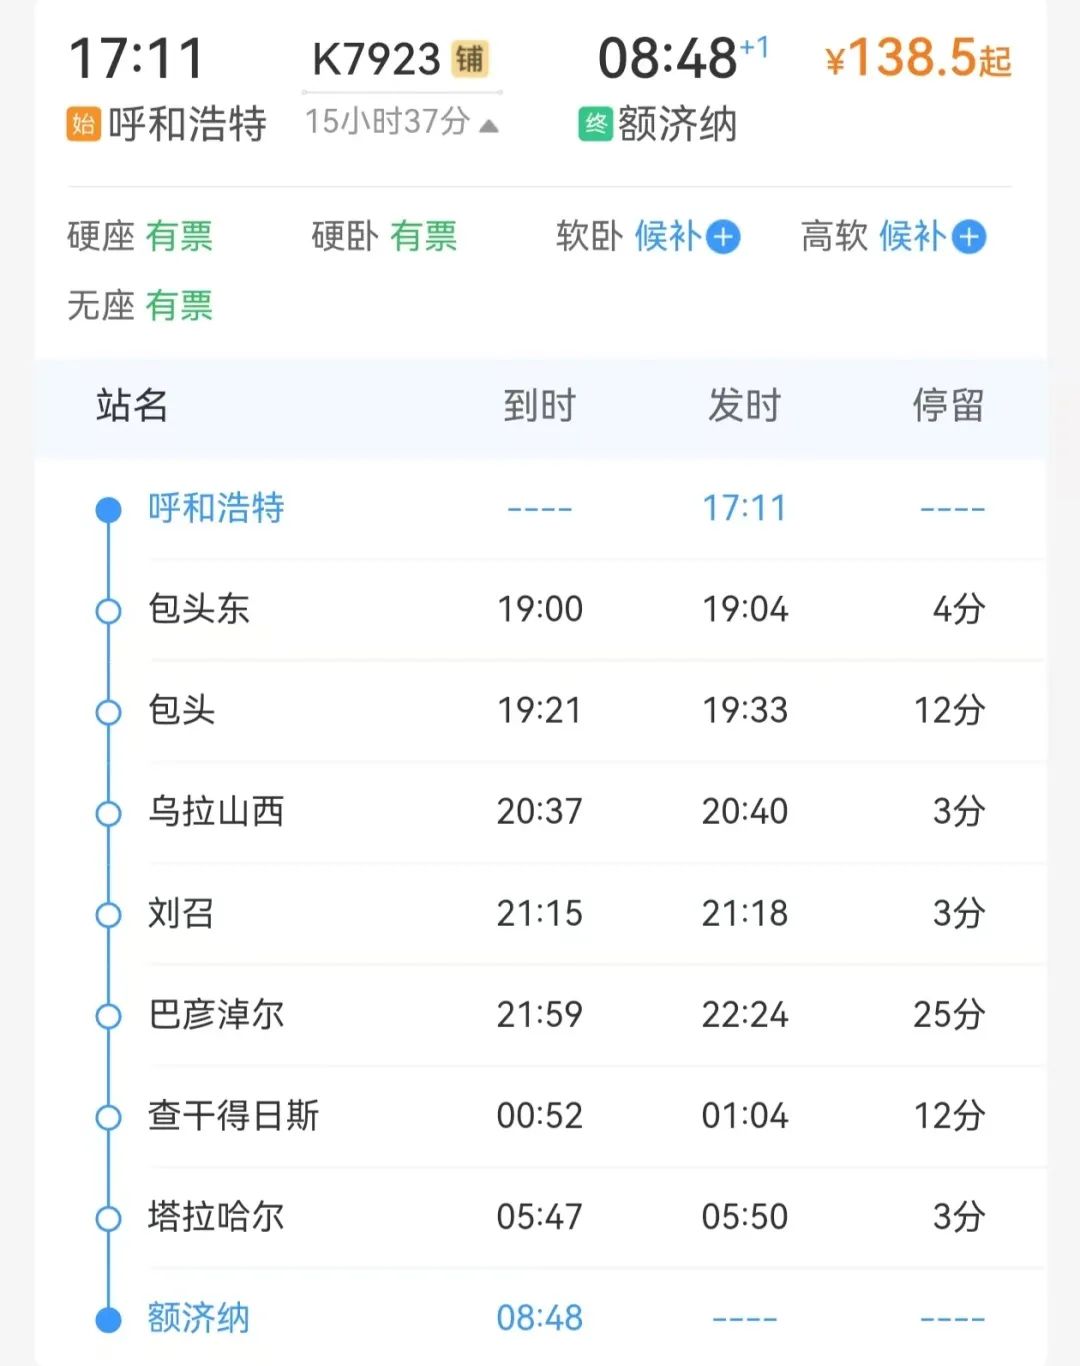The width and height of the screenshot is (1080, 1366).
Task: Tap the plus icon next to 软卧 候补
Action: (x=723, y=237)
